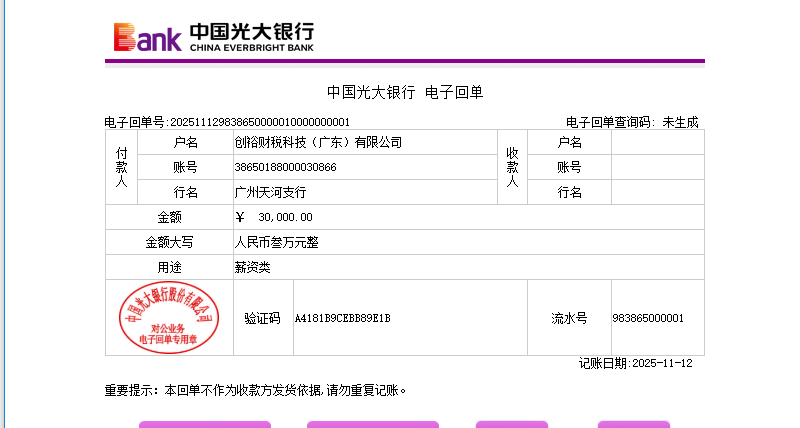This screenshot has width=800, height=428.
Task: Click amount in words 人民币叁万元整
Action: [x=276, y=242]
